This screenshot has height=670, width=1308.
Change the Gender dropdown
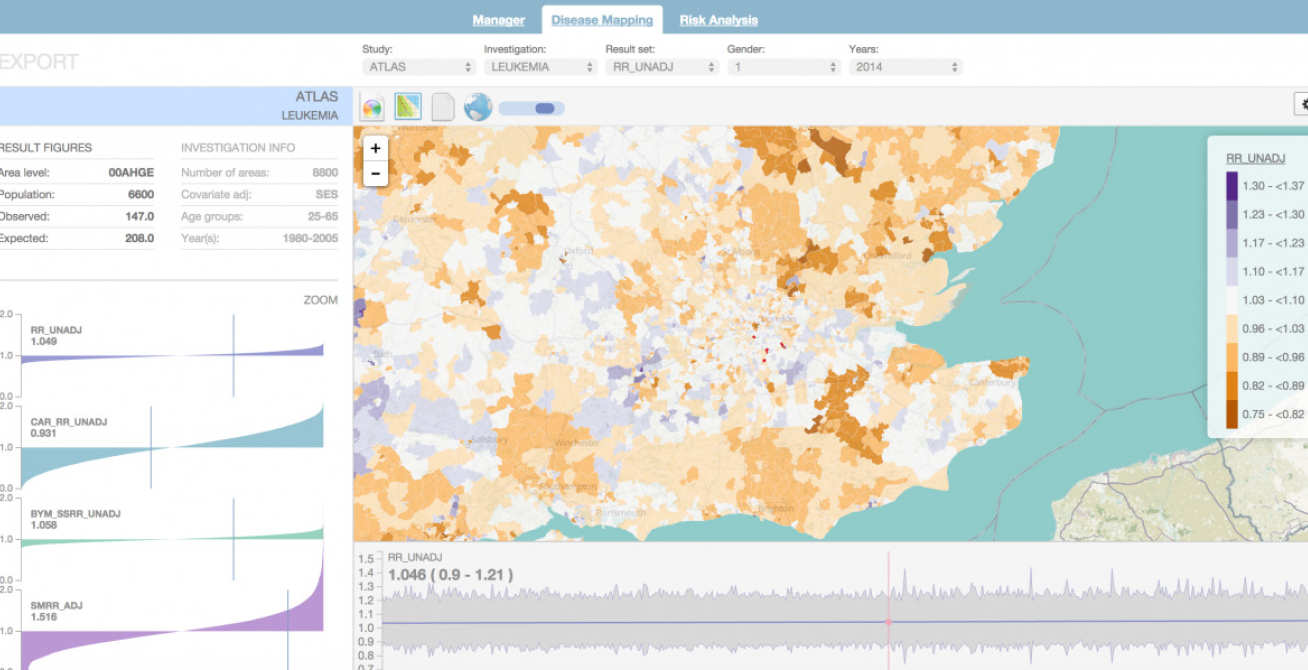pyautogui.click(x=783, y=67)
